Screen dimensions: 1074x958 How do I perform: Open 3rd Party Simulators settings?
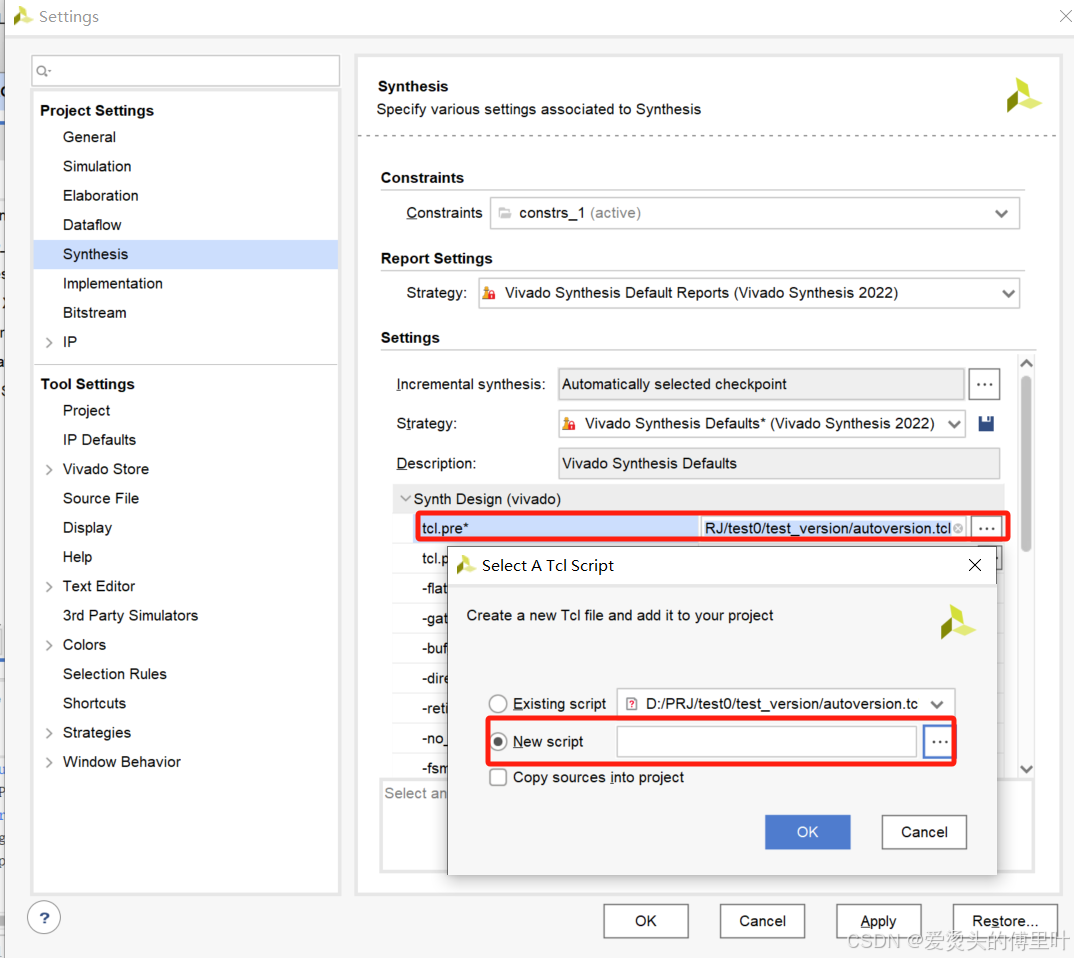(x=130, y=616)
